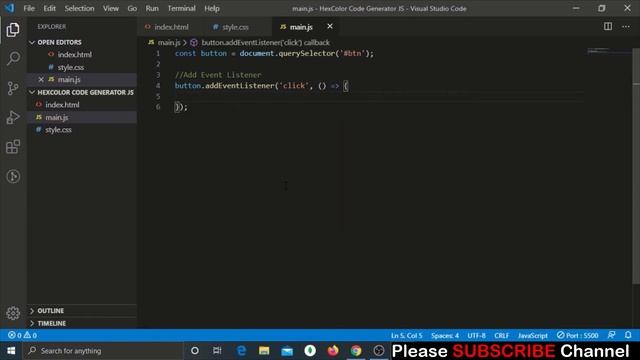Change encoding via UTF-8 status
The height and width of the screenshot is (360, 640).
pos(476,336)
